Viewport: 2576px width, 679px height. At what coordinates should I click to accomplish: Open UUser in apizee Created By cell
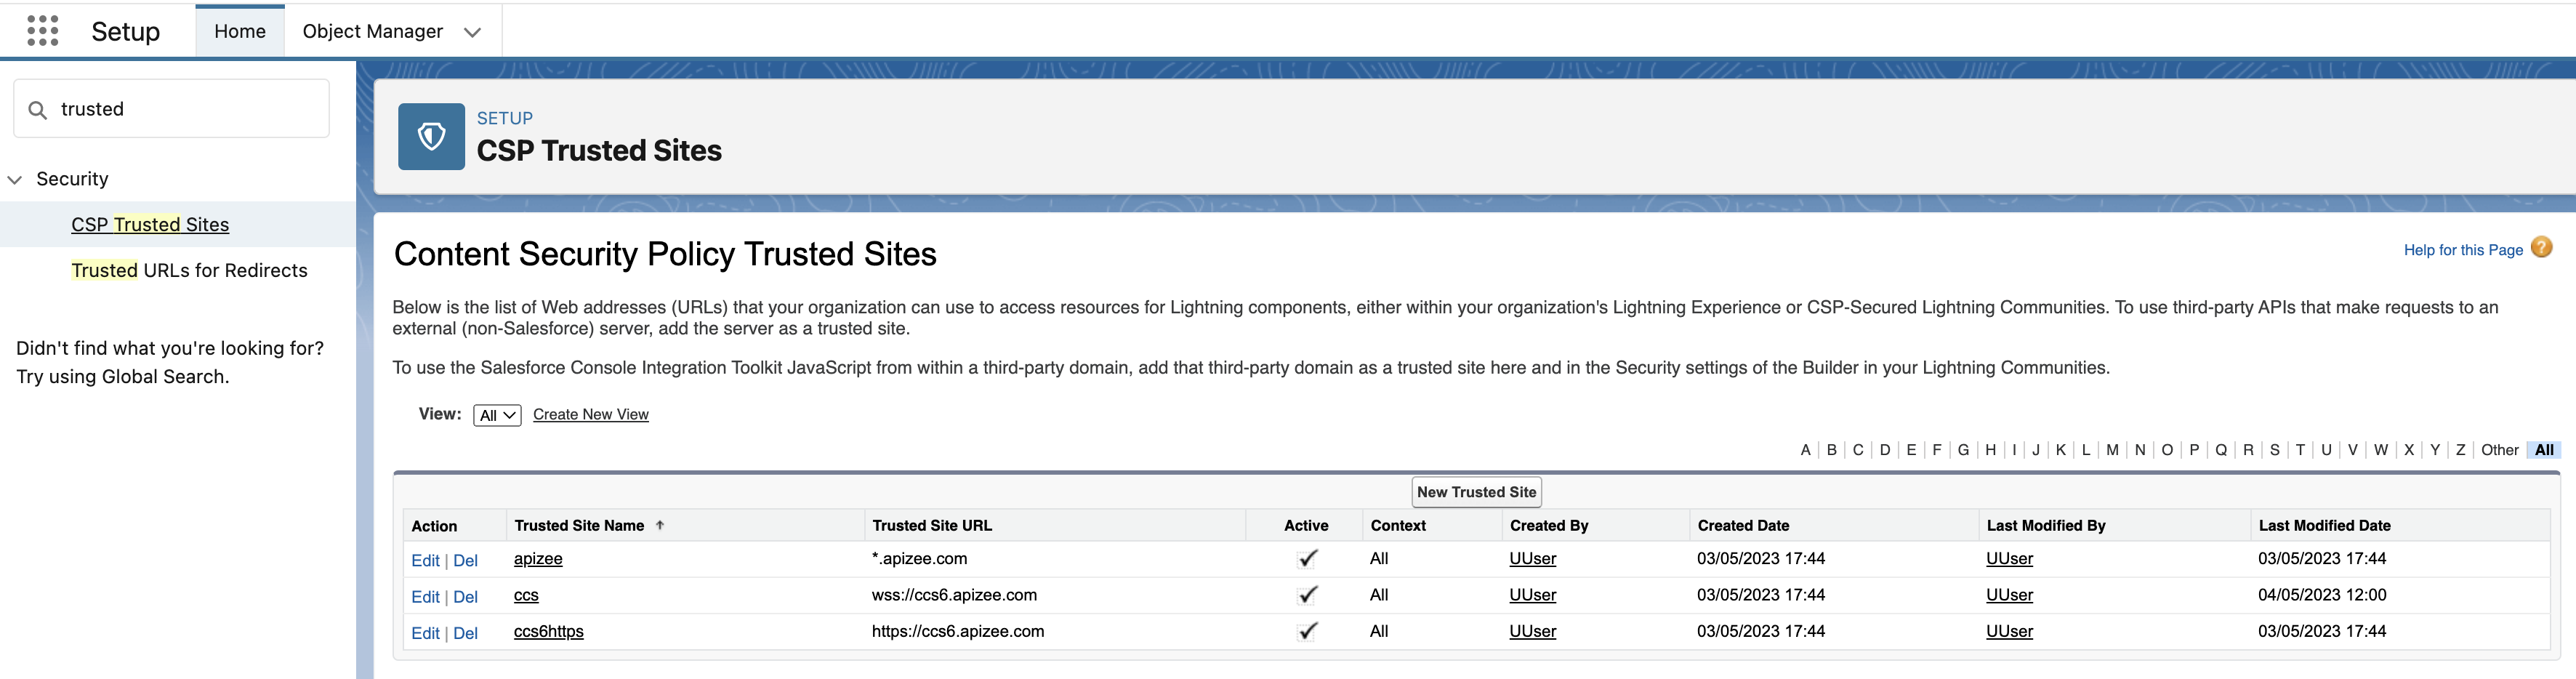tap(1532, 559)
